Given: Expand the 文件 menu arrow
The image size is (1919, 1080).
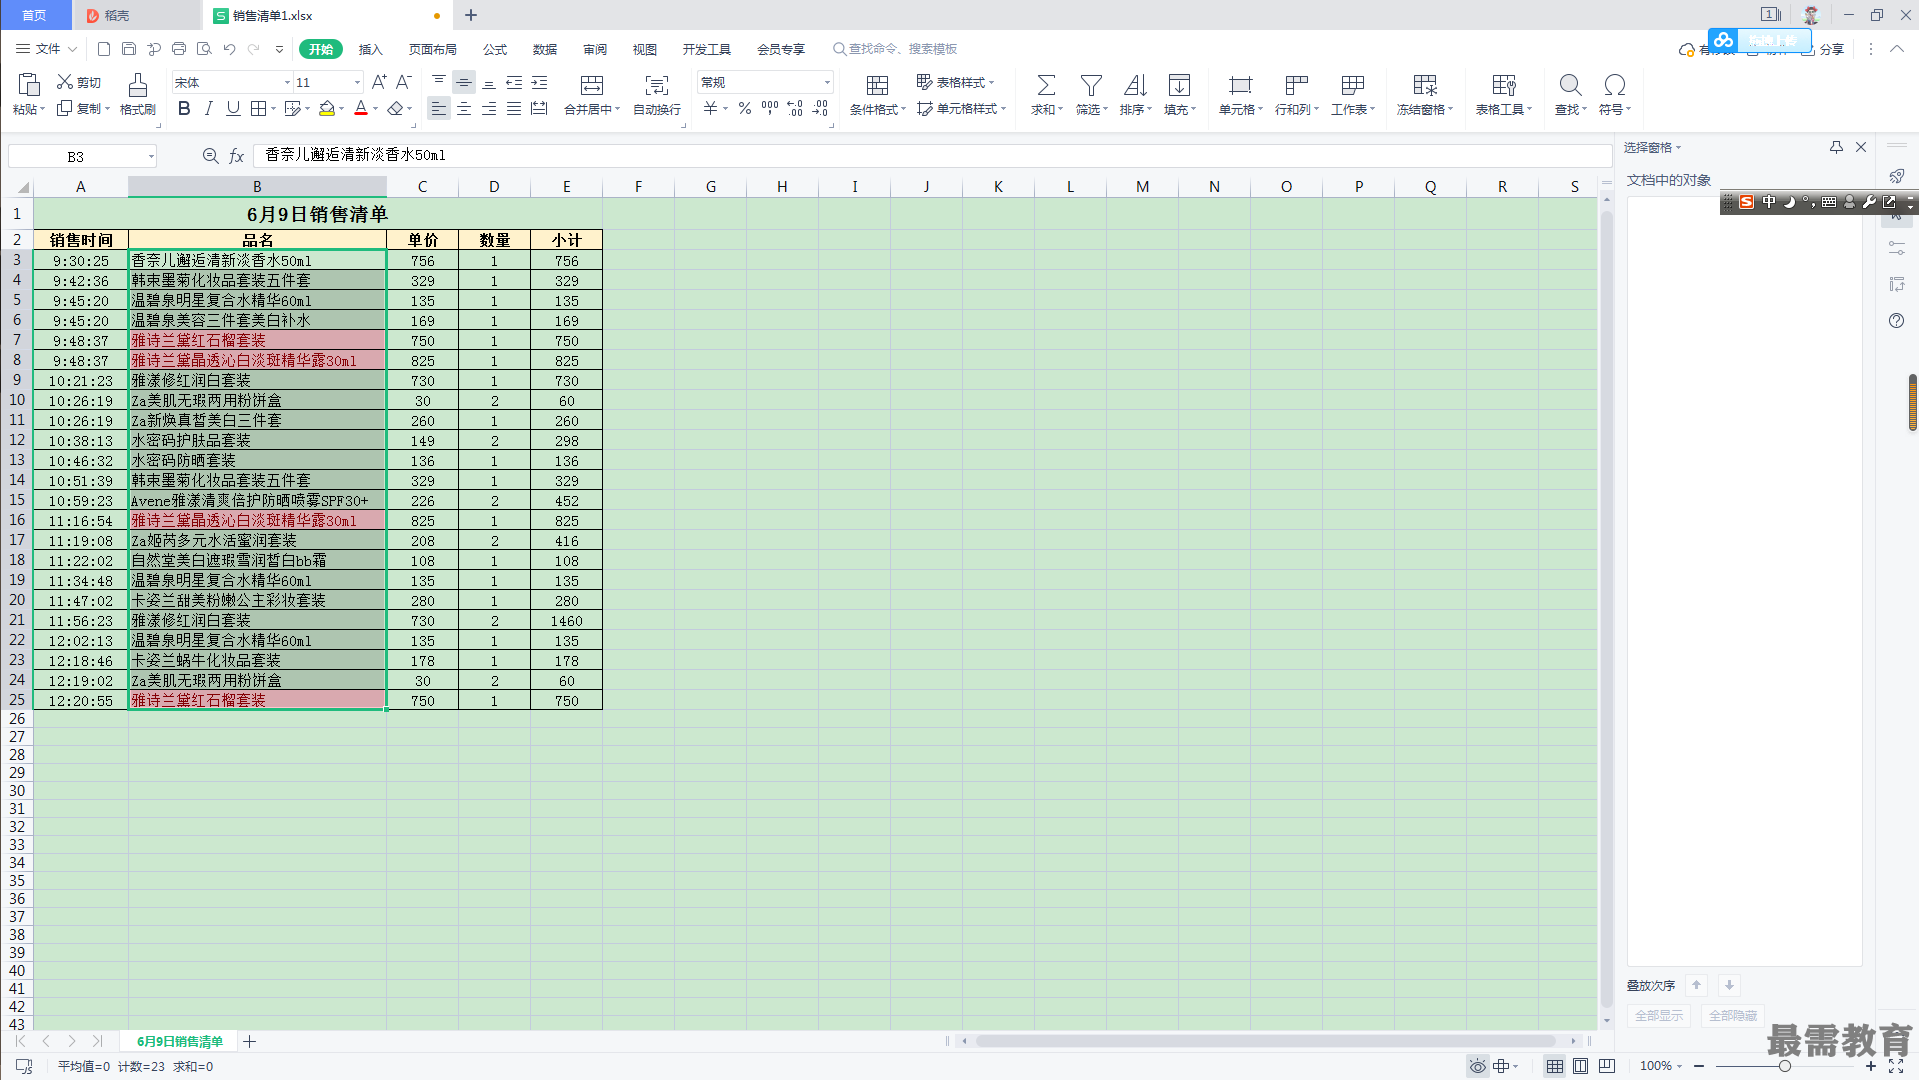Looking at the screenshot, I should pos(72,49).
